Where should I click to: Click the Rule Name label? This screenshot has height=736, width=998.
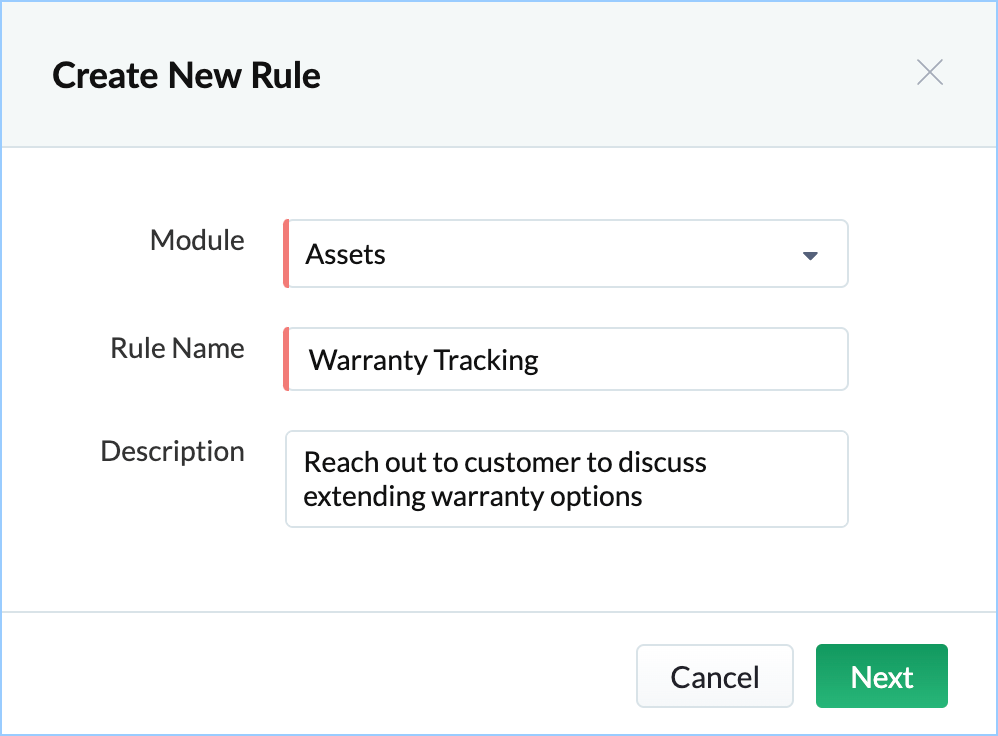177,348
